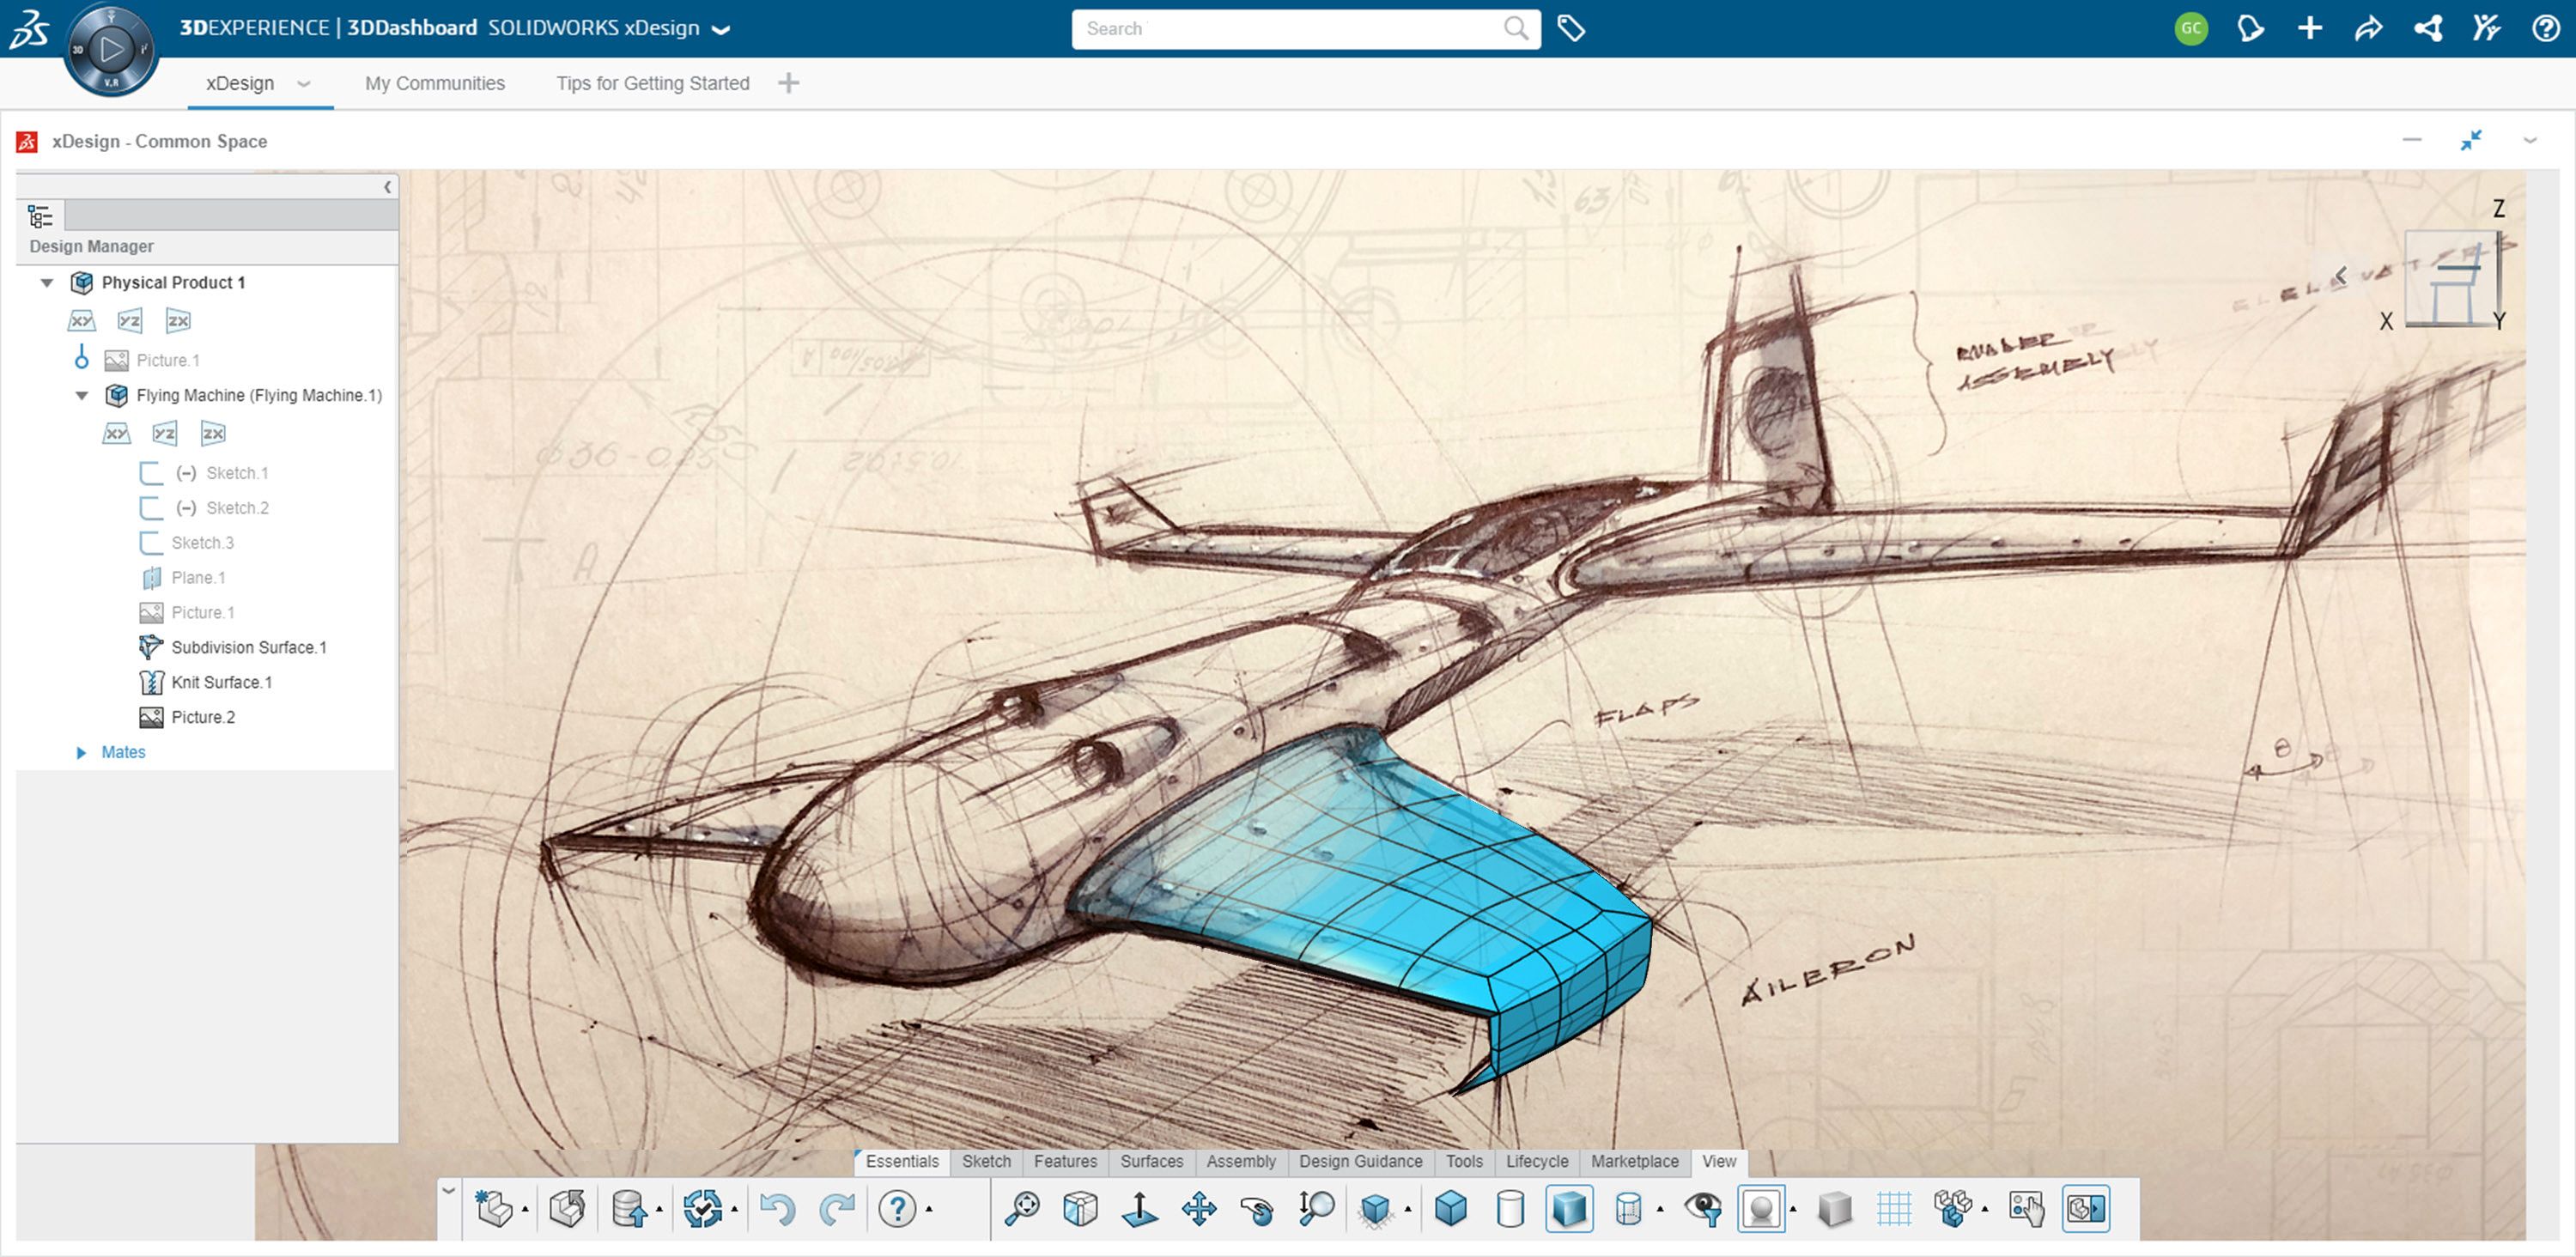Switch to the Sketch toolbar tab
This screenshot has width=2576, height=1257.
point(986,1161)
